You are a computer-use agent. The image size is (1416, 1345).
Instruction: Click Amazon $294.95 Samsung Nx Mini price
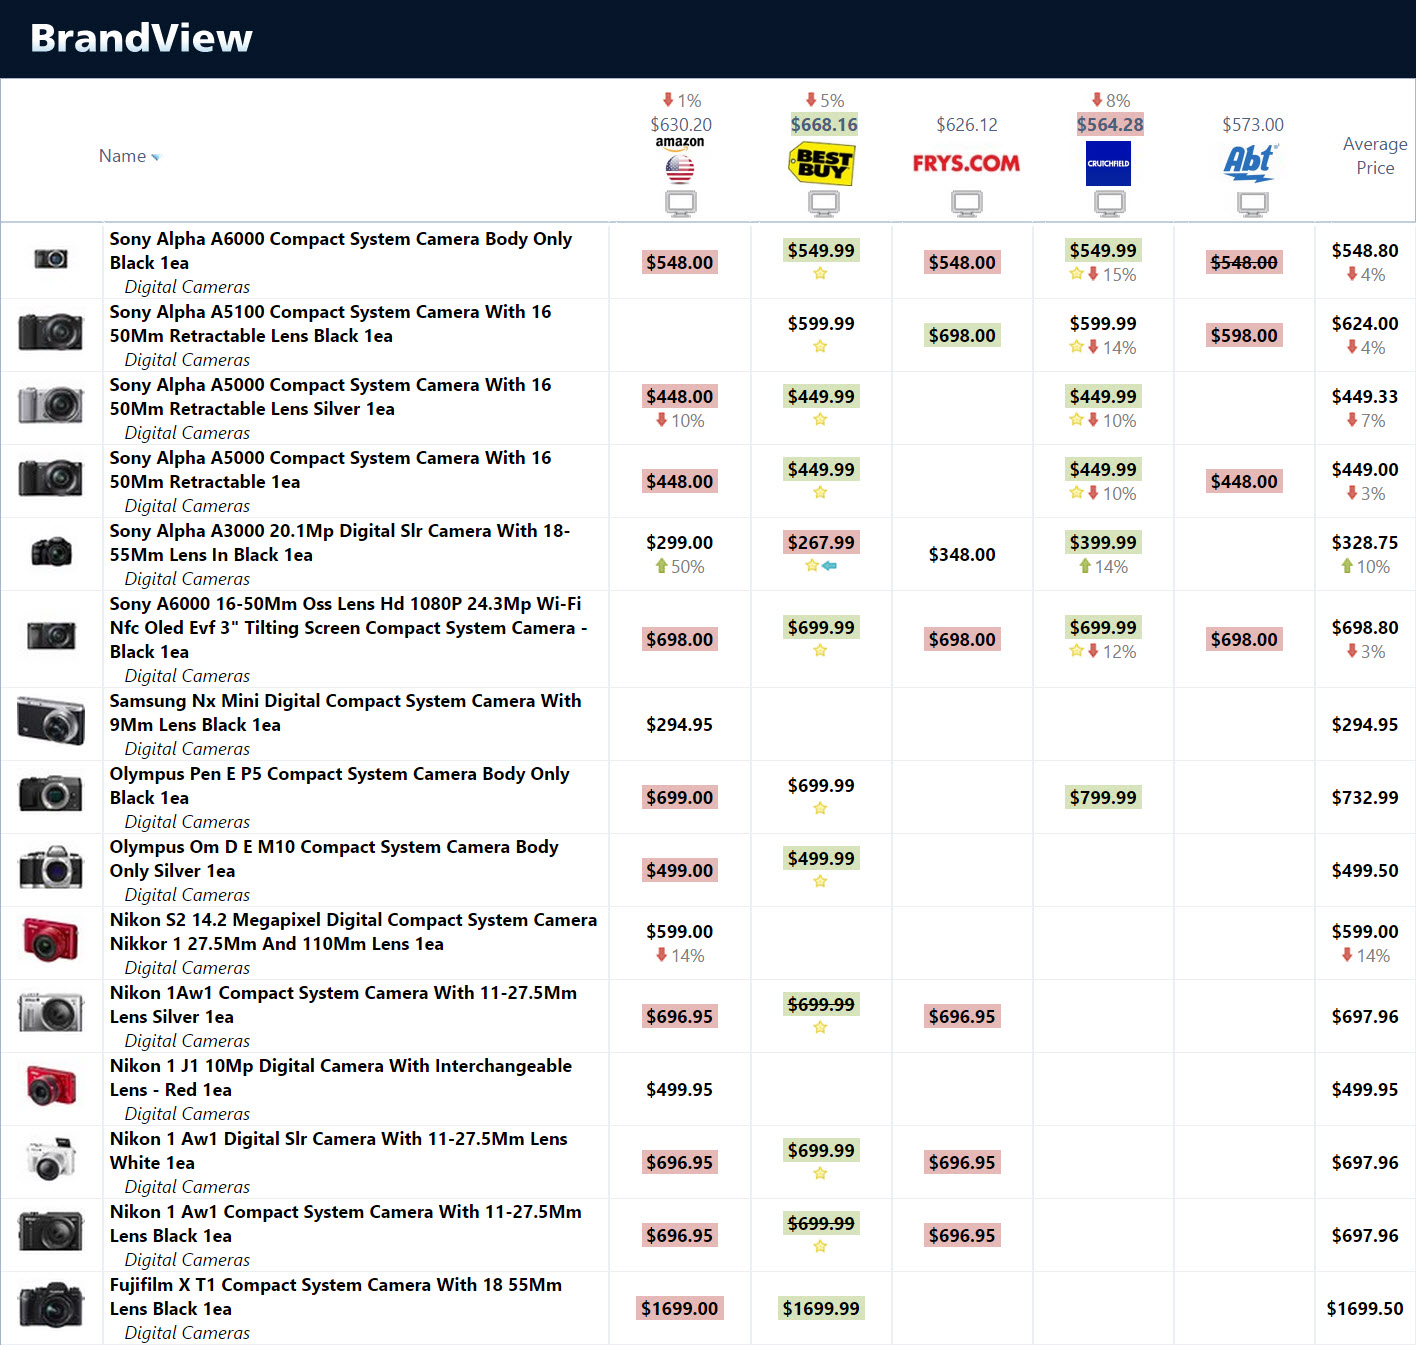tap(679, 724)
